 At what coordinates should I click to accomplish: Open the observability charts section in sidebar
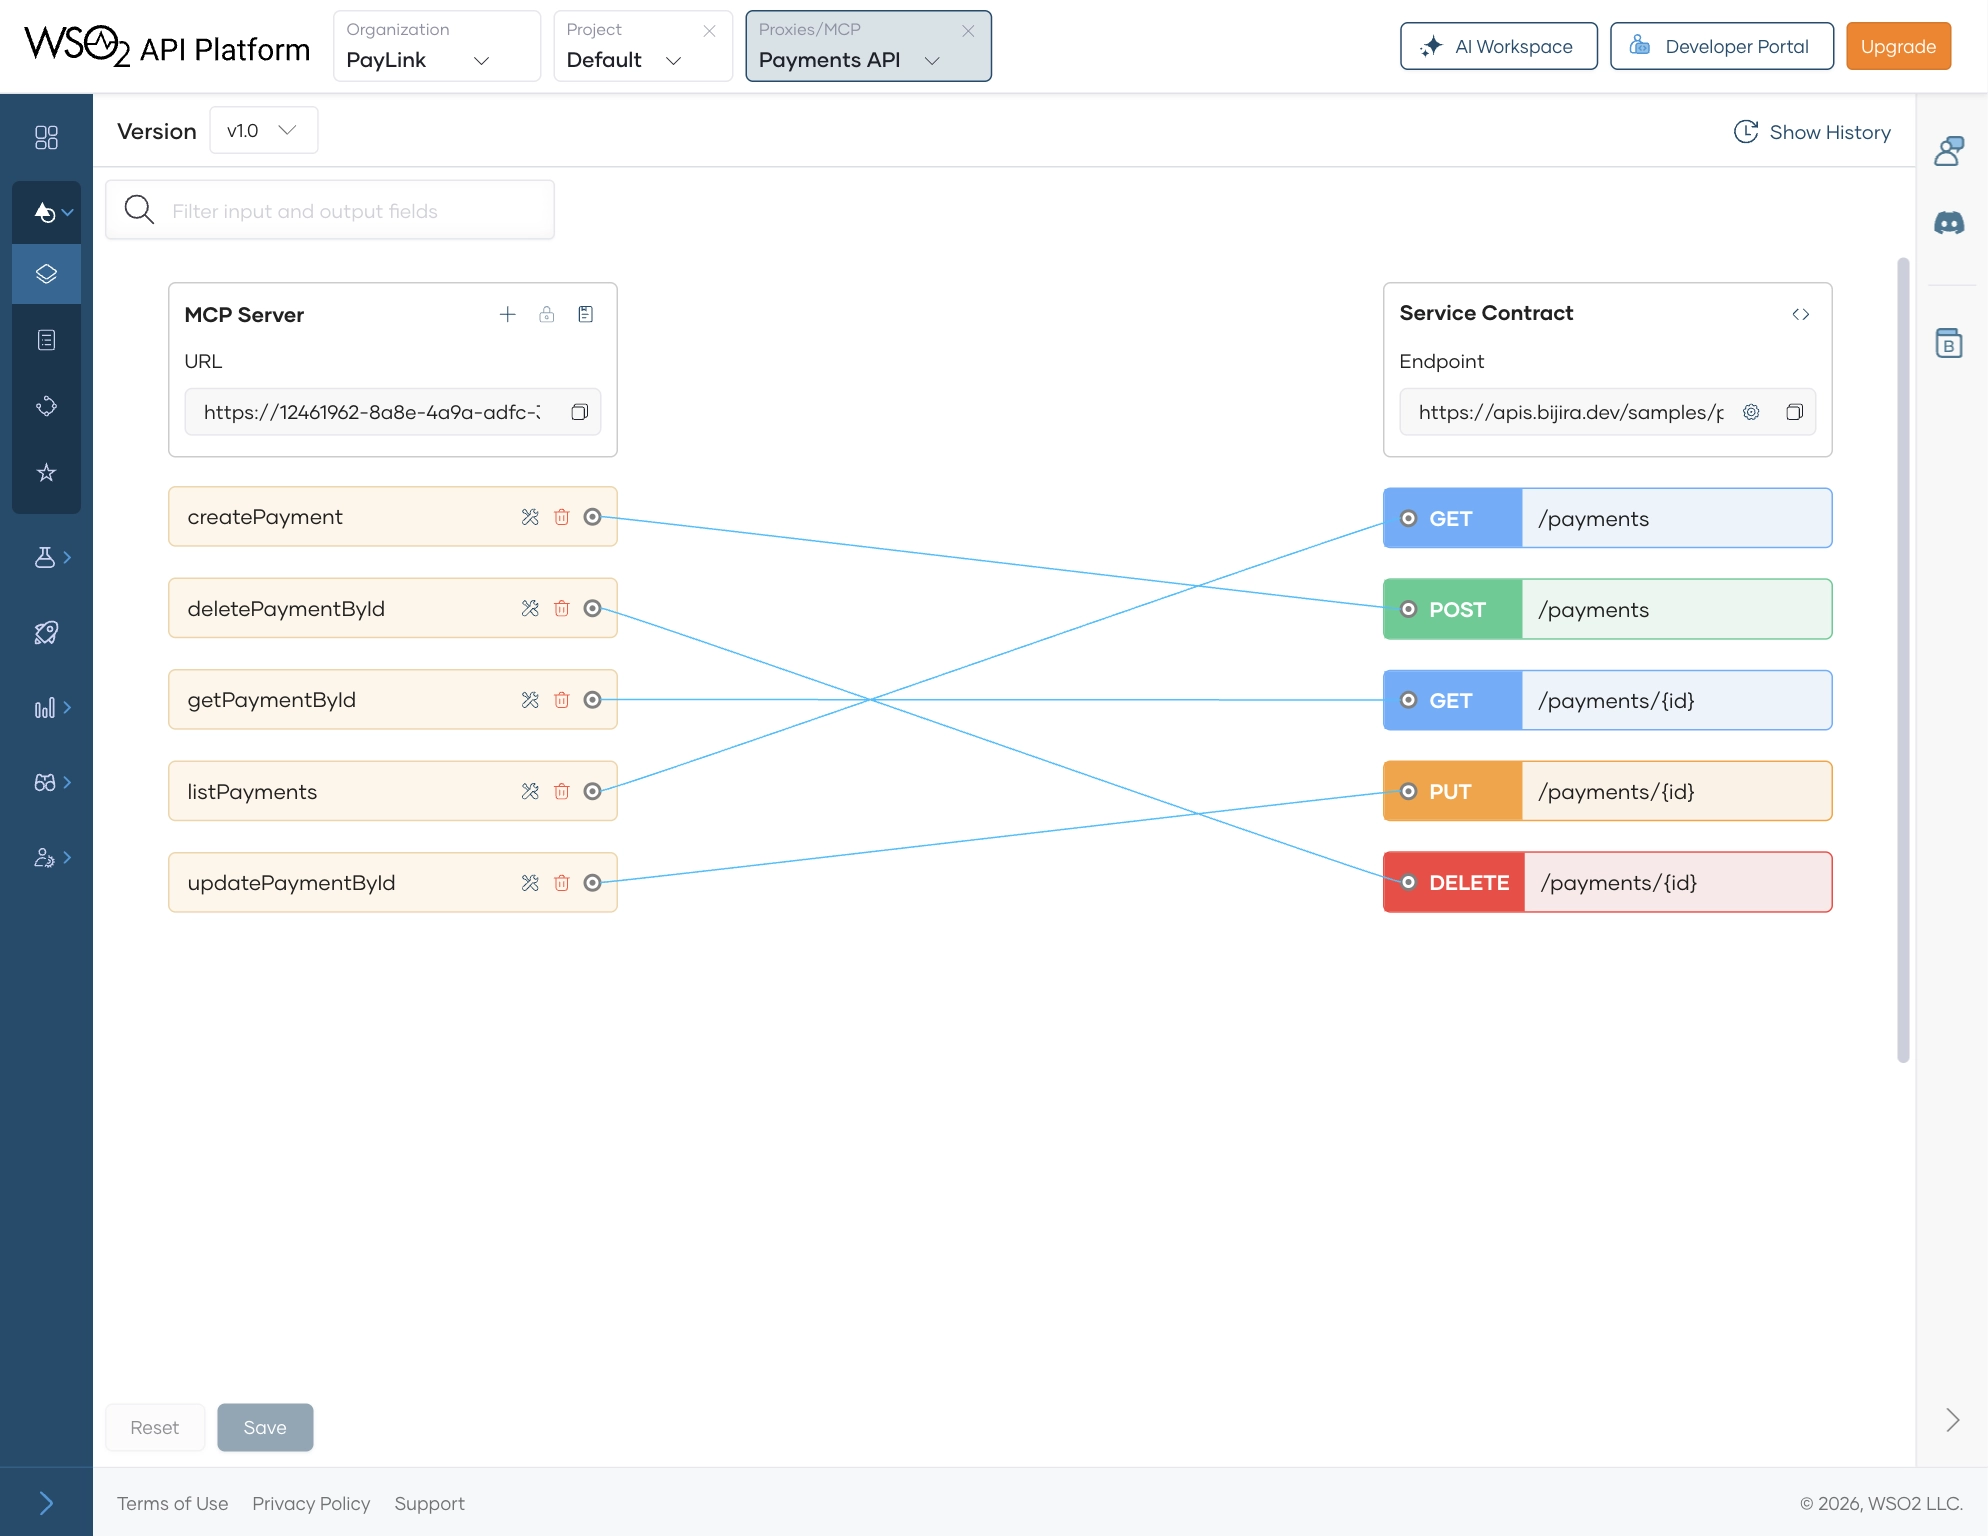tap(46, 707)
